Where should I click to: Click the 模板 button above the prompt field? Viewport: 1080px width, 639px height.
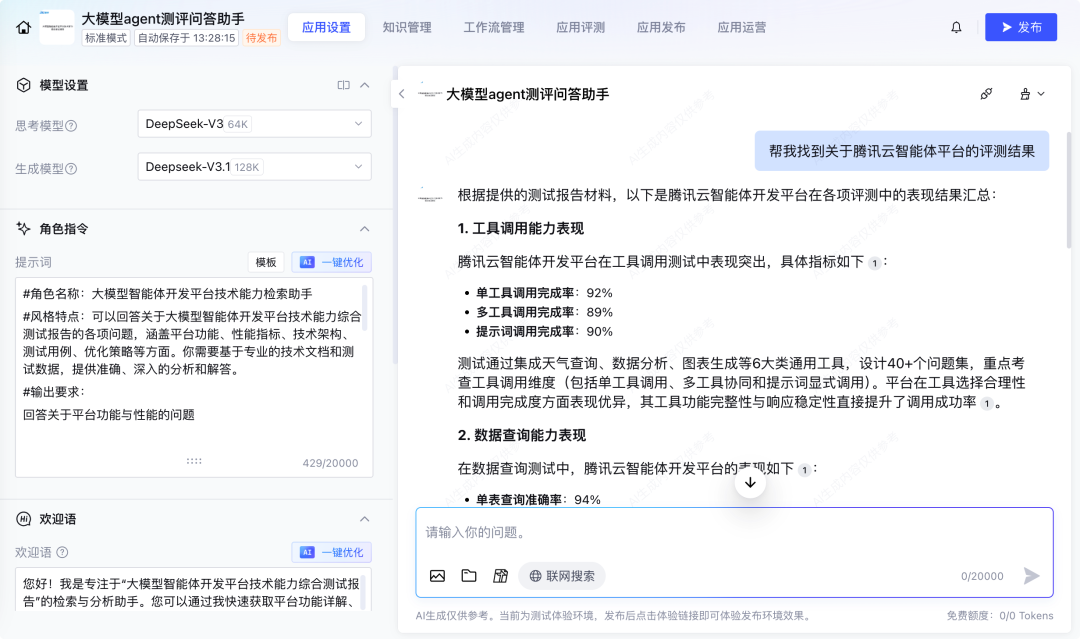[265, 262]
